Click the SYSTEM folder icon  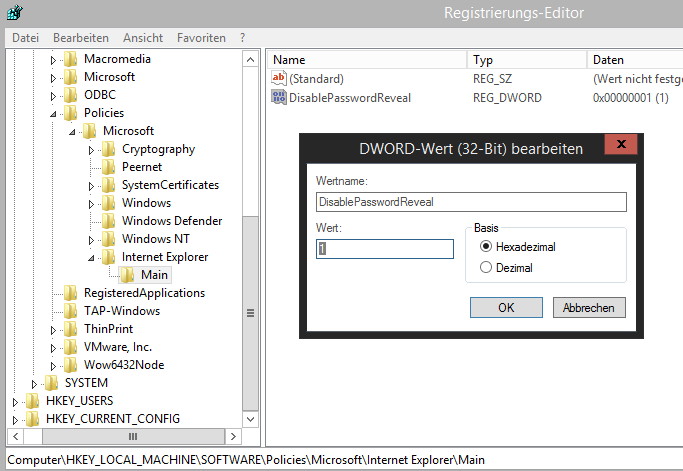(x=51, y=383)
